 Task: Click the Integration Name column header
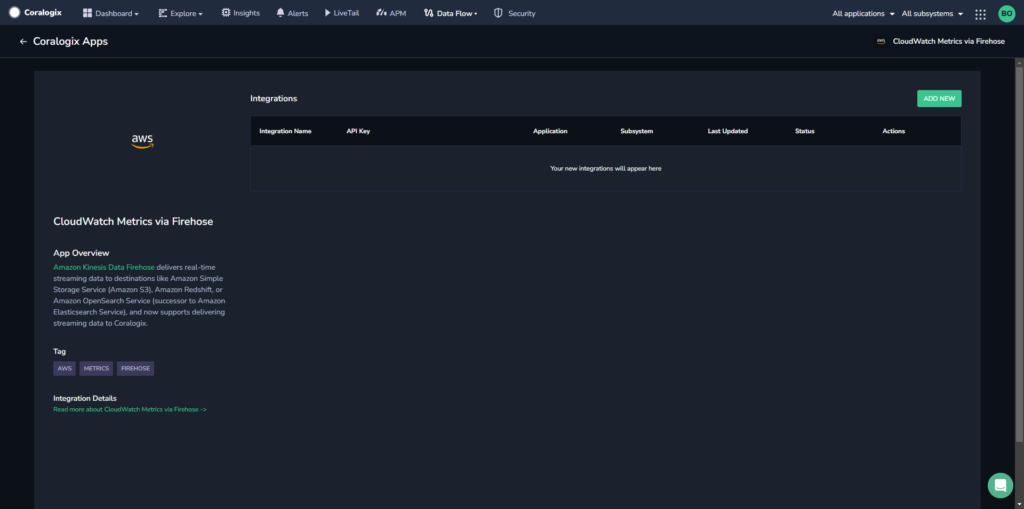coord(285,131)
